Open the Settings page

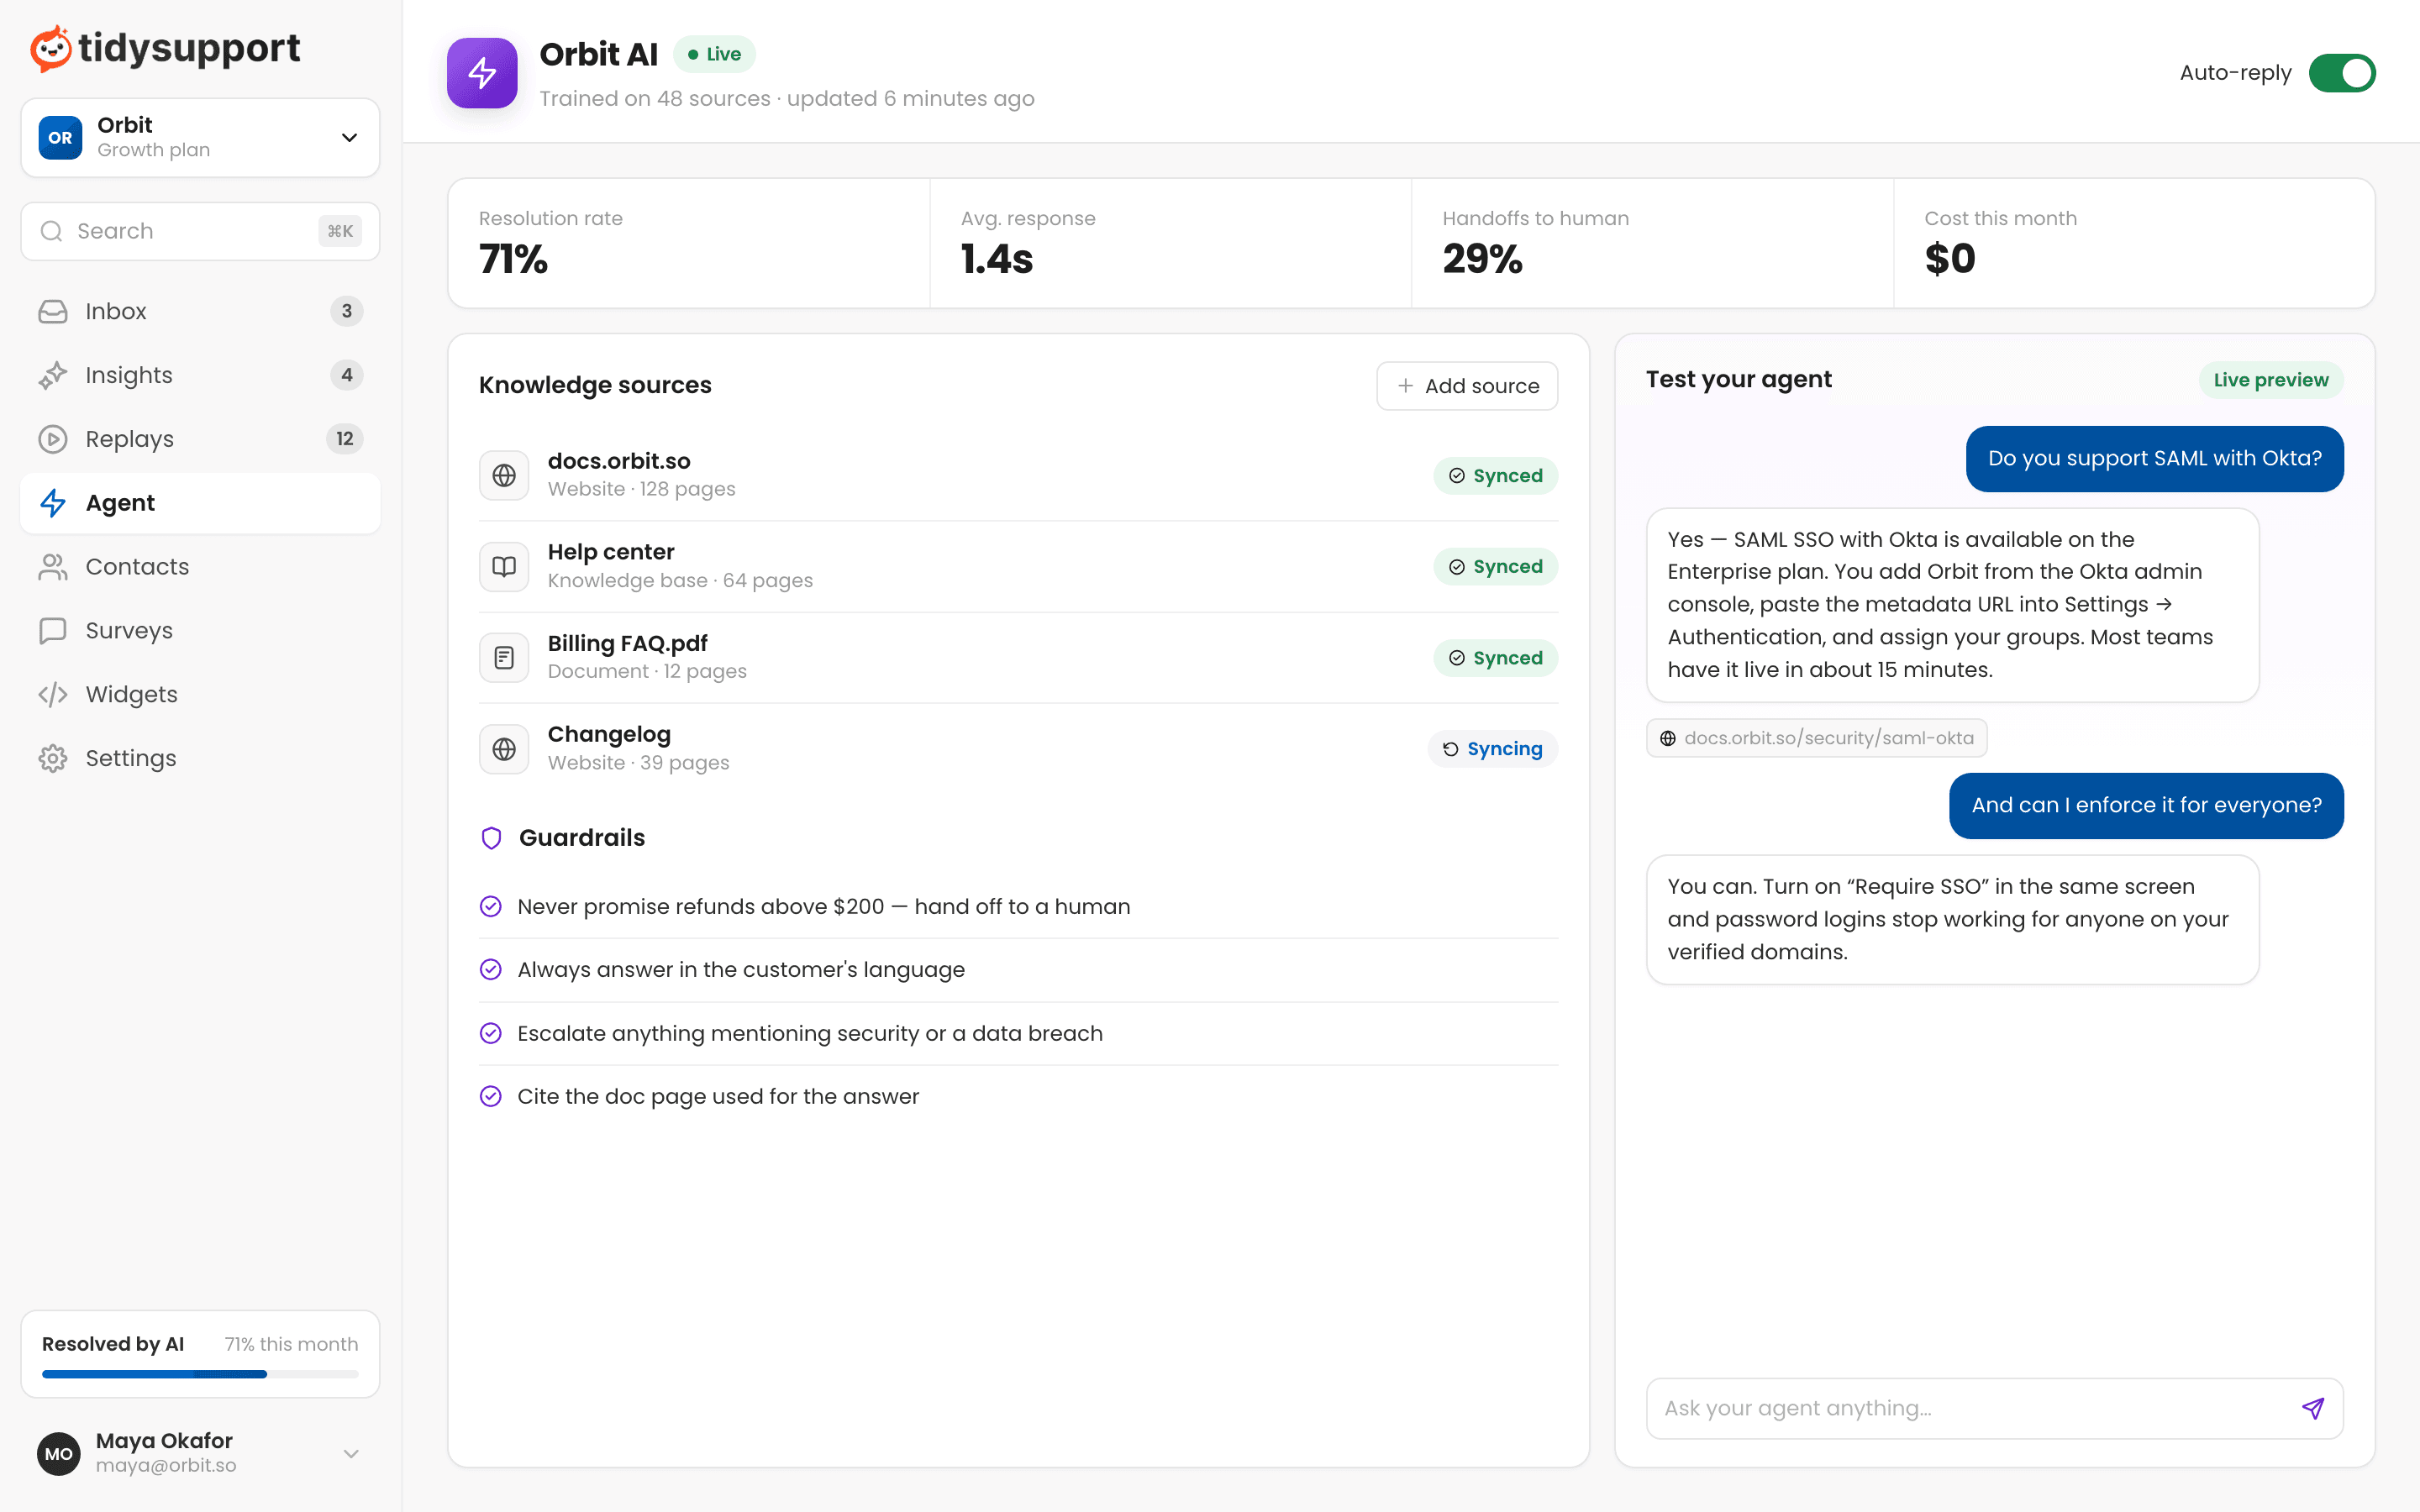point(200,758)
